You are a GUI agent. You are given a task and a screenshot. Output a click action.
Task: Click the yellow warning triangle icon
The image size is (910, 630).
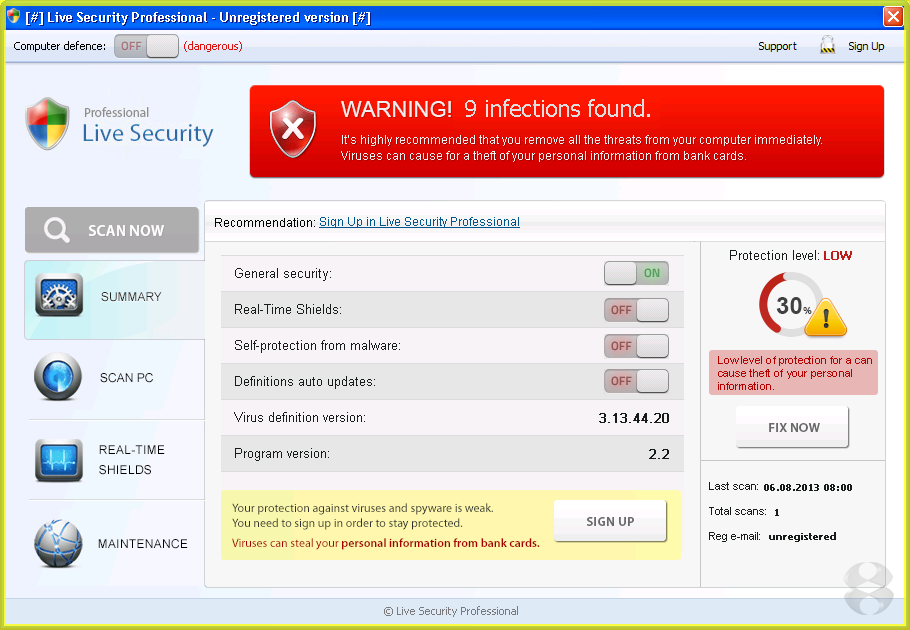pyautogui.click(x=825, y=318)
